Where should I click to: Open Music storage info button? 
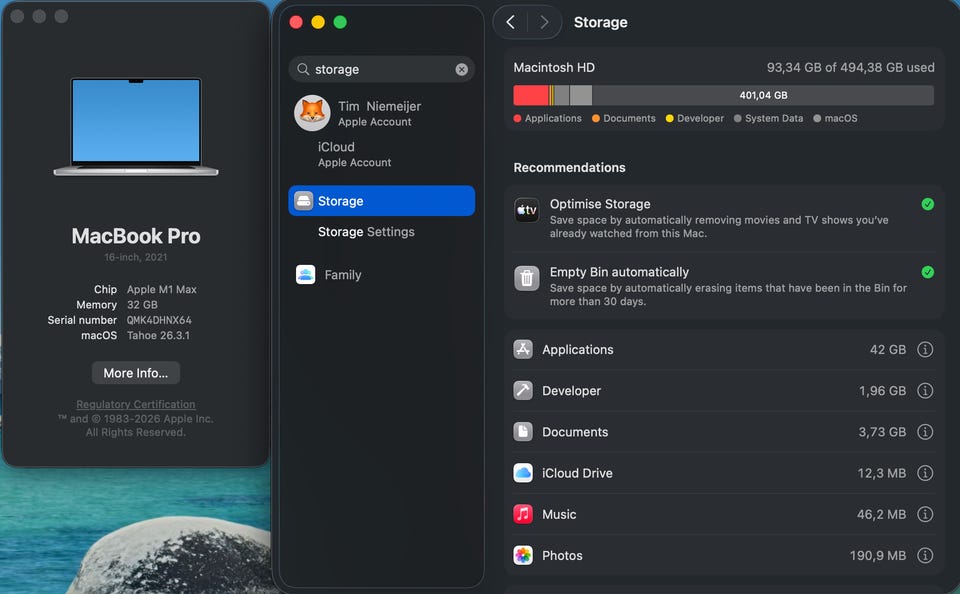(925, 514)
